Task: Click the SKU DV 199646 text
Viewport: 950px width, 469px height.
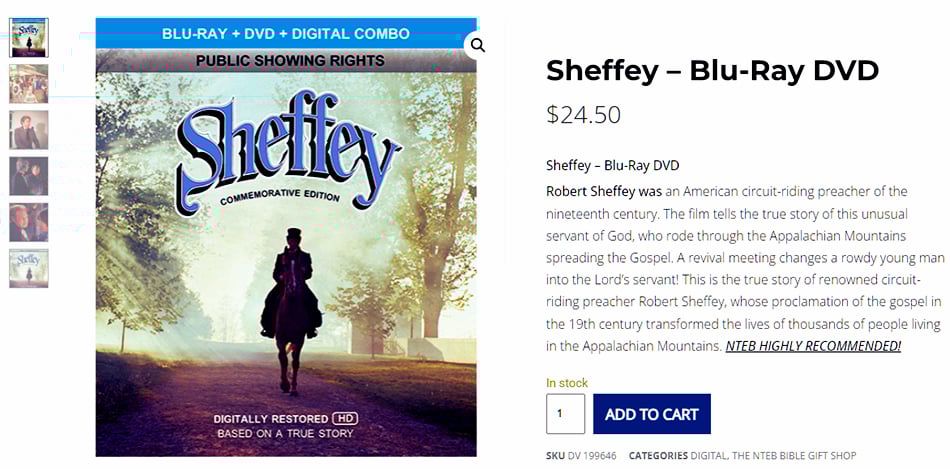Action: pyautogui.click(x=581, y=456)
